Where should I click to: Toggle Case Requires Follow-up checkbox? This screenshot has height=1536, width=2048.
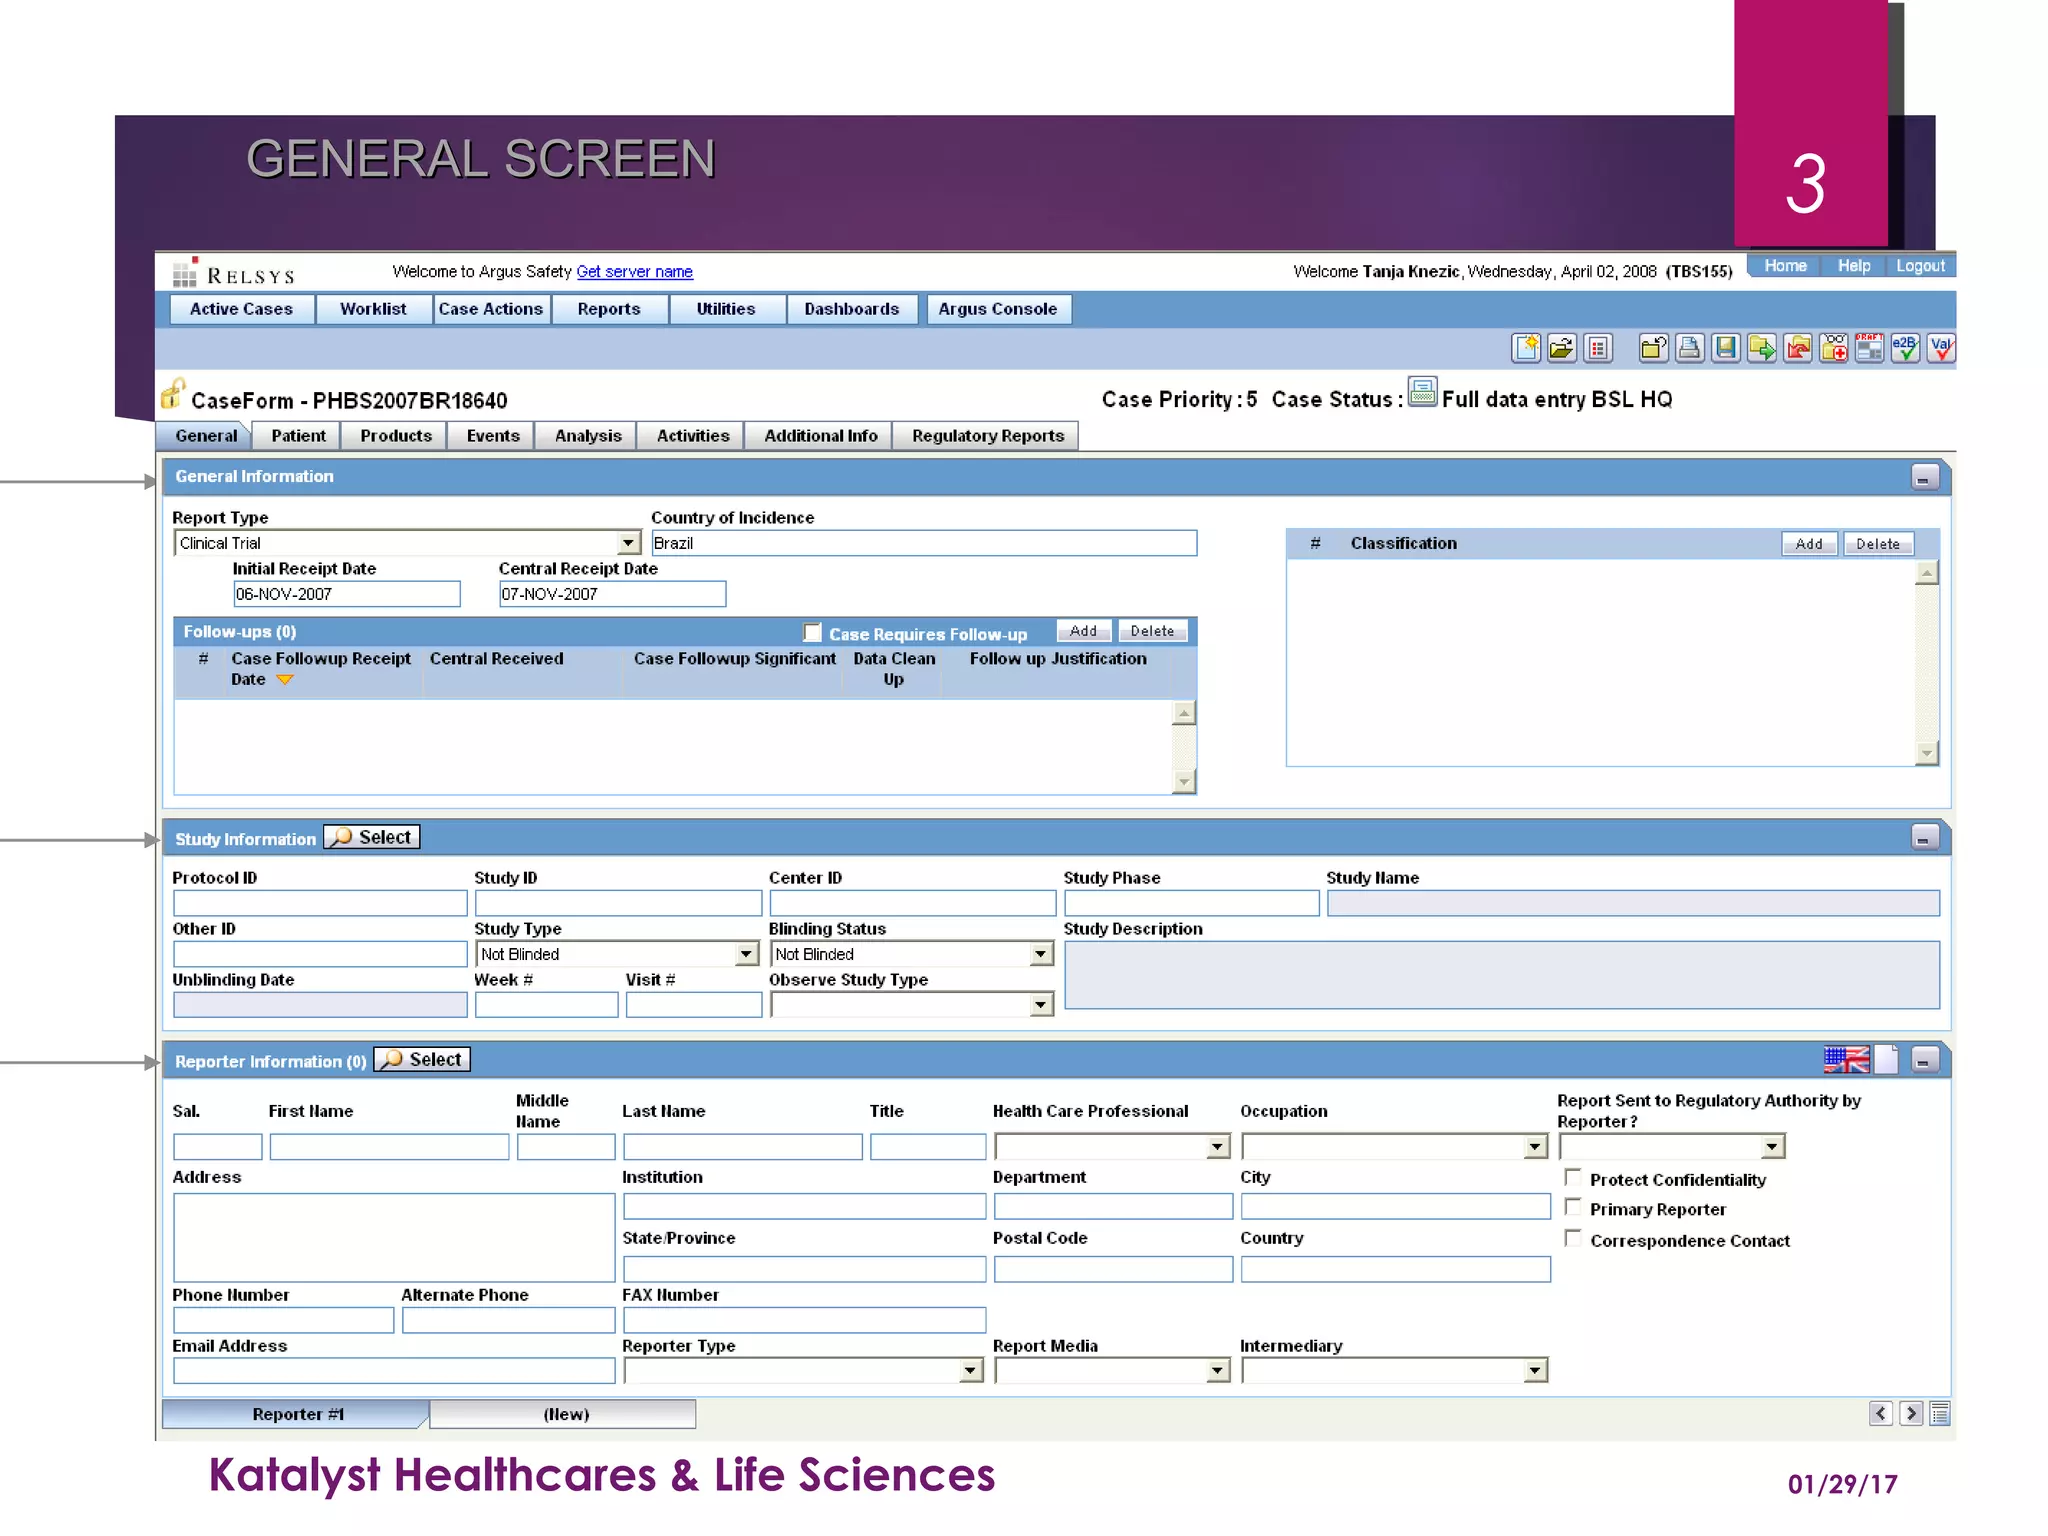(x=813, y=633)
